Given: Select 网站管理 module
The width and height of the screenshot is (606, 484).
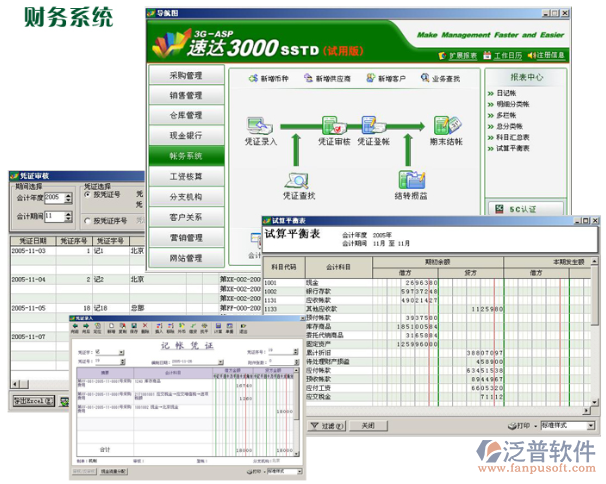Looking at the screenshot, I should click(186, 258).
